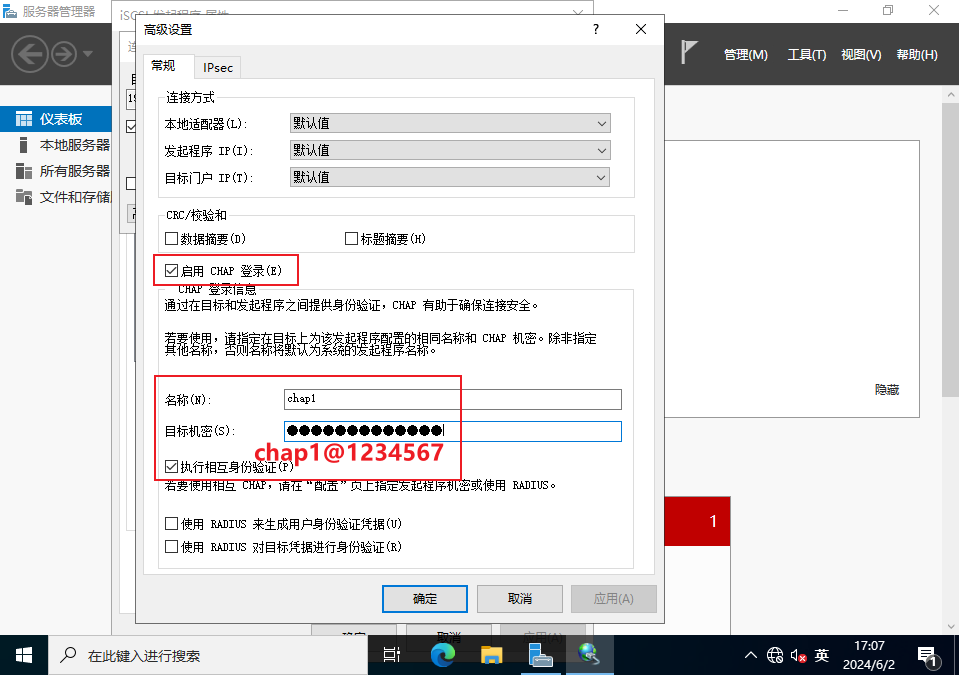
Task: Click the notifications flag icon
Action: click(x=689, y=54)
